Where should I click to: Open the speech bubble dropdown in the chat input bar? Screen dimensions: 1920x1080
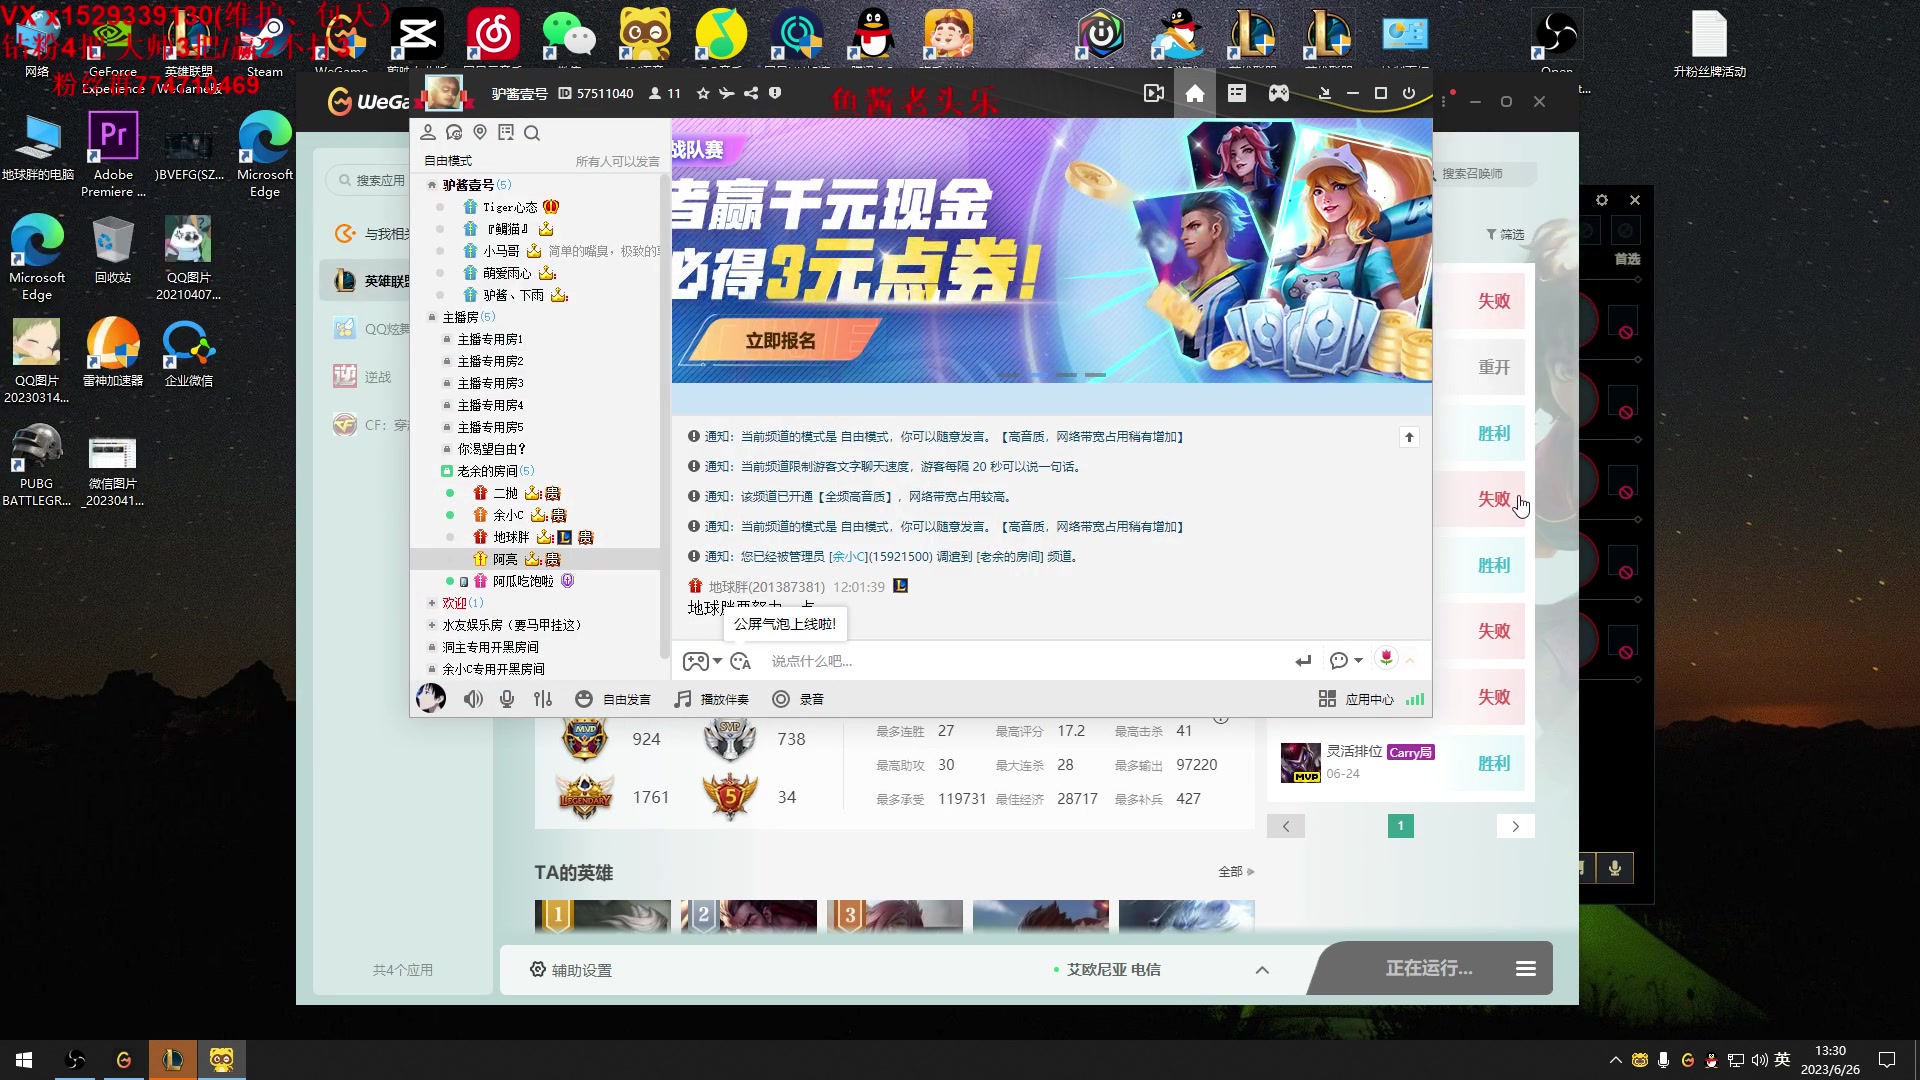coord(1346,661)
